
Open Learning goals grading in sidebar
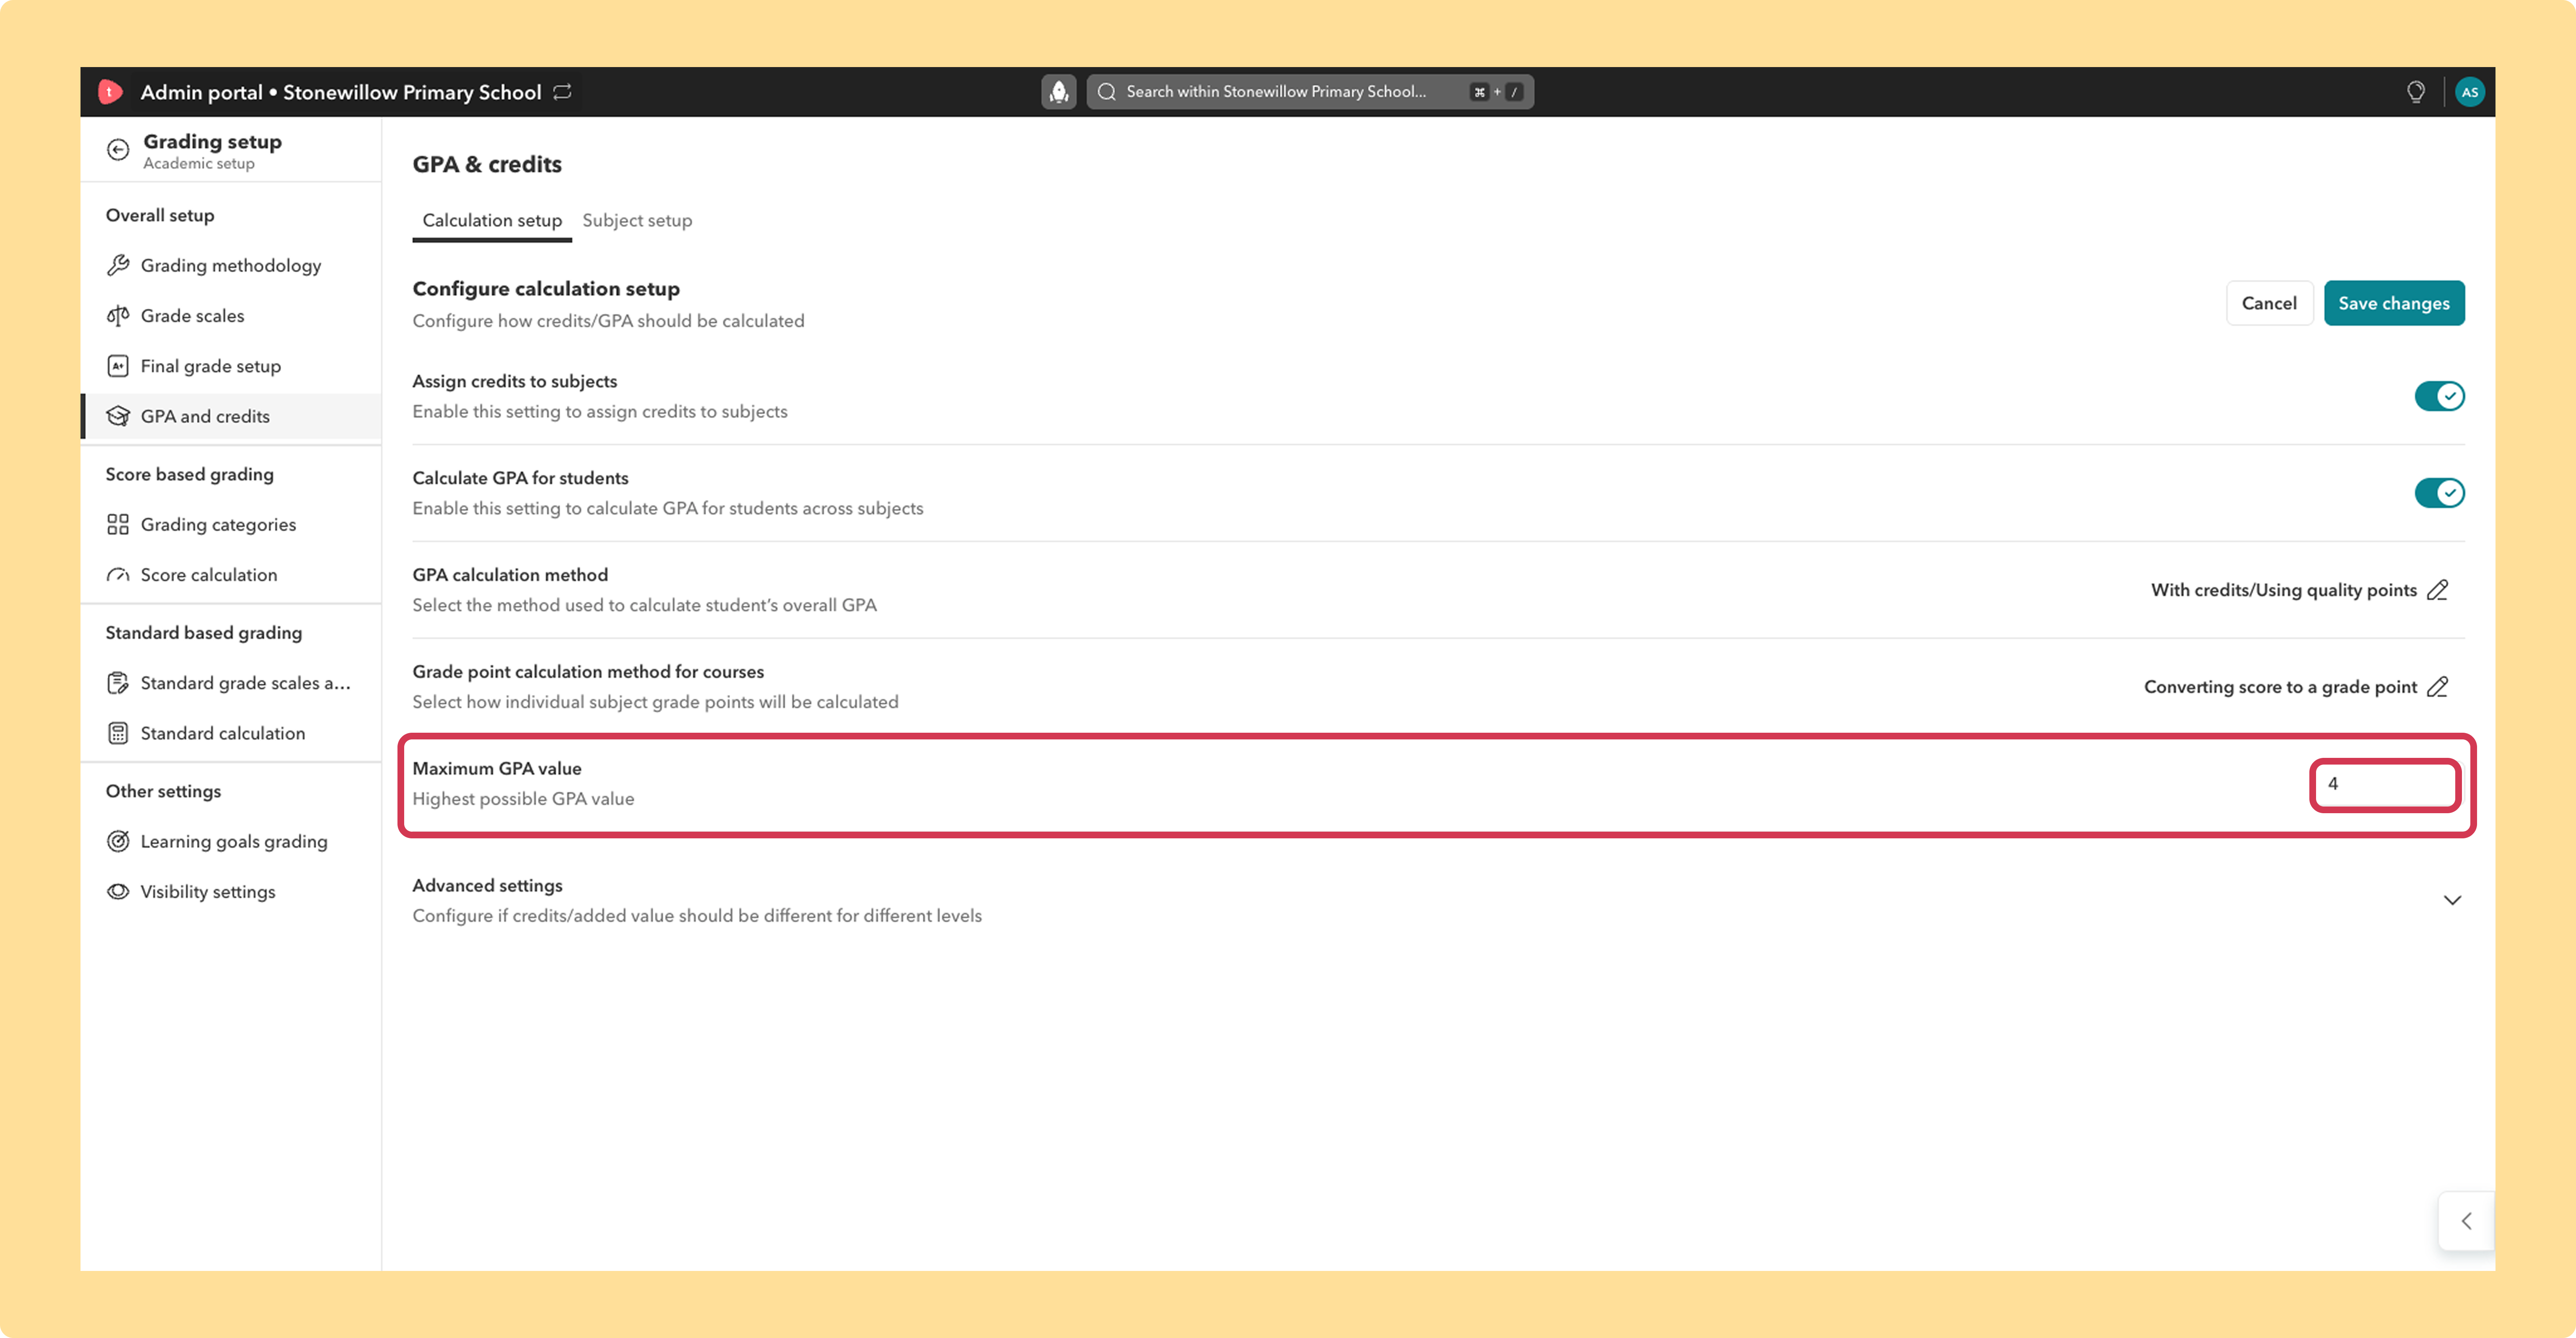pos(231,842)
